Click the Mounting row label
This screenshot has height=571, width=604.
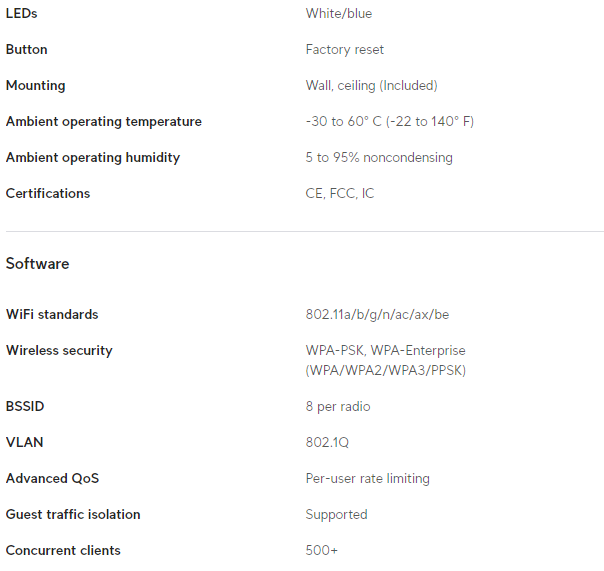click(35, 86)
